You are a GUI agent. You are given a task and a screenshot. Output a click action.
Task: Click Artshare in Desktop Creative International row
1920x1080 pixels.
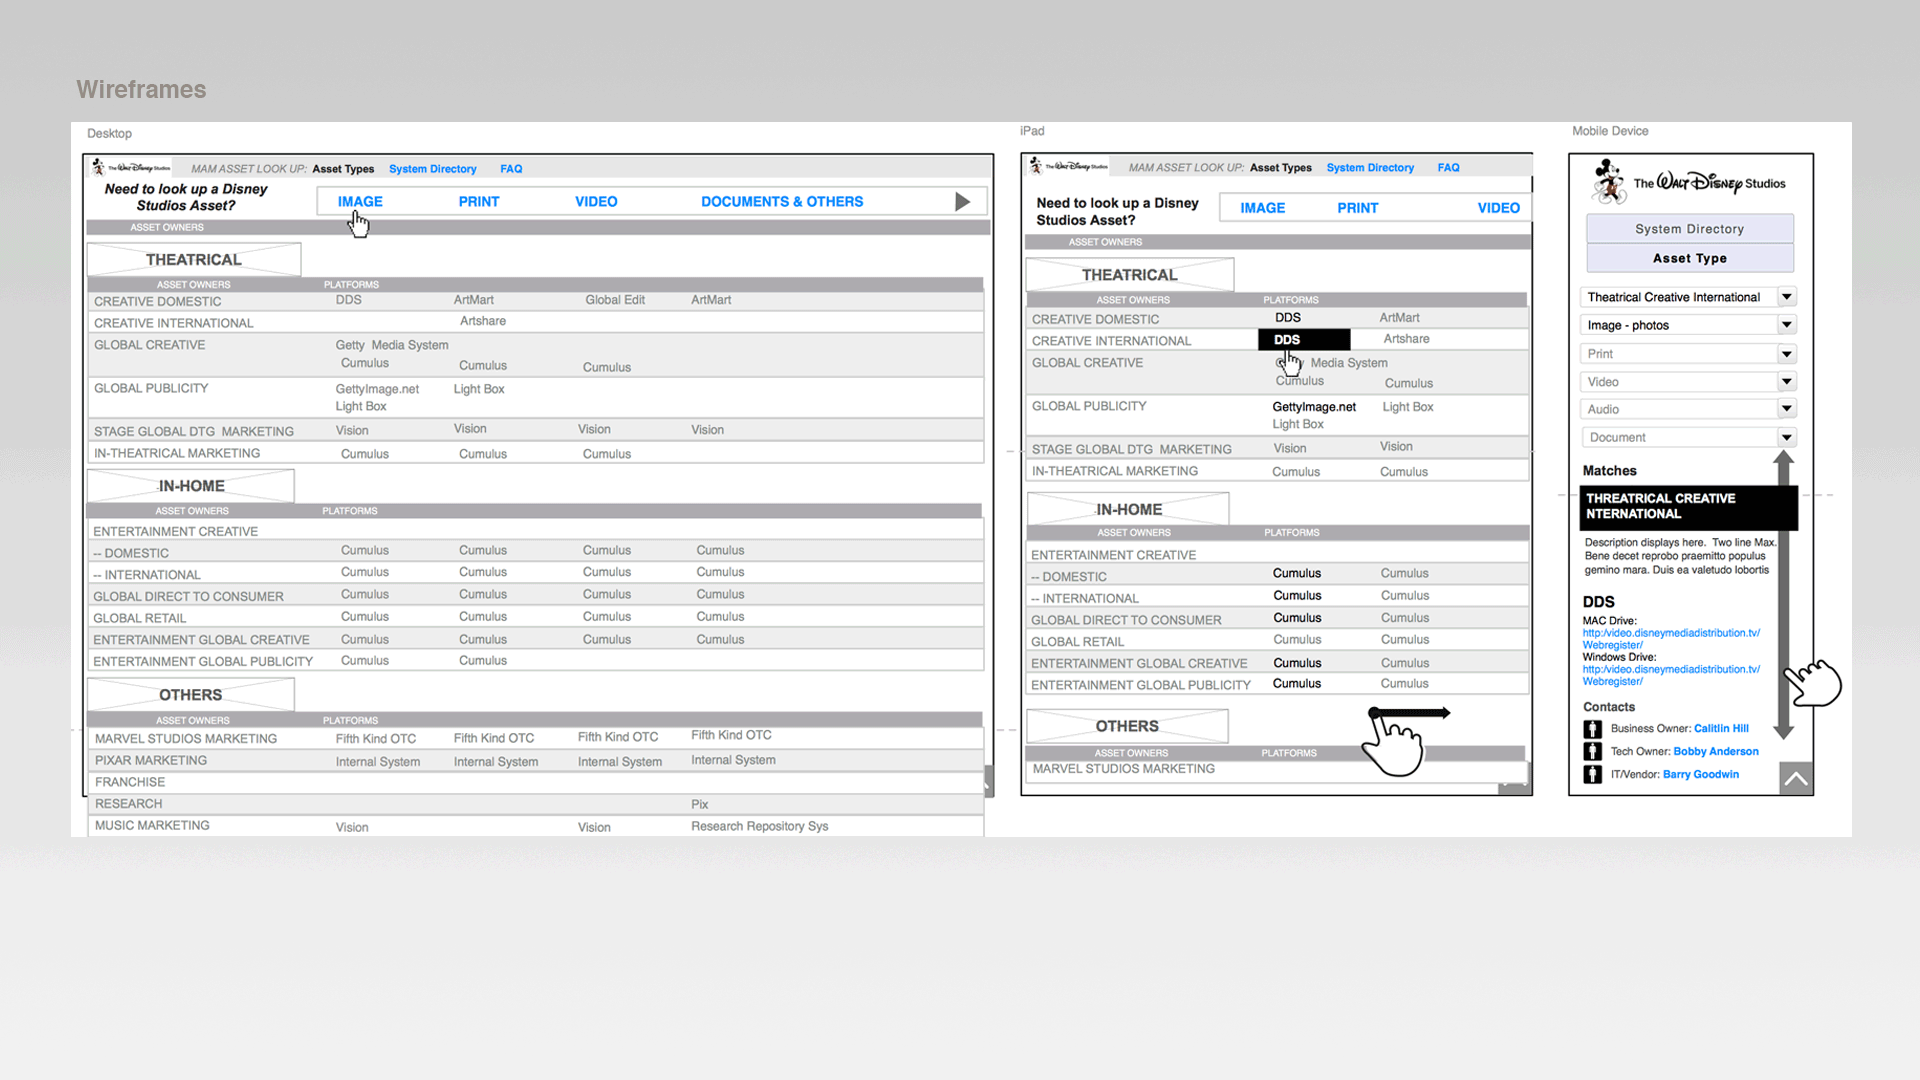pos(483,321)
